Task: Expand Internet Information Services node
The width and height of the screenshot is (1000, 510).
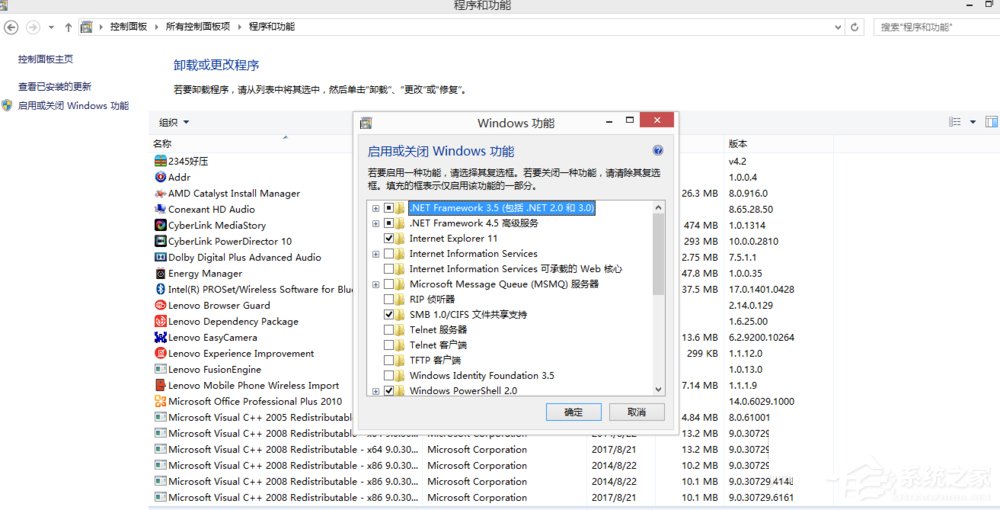Action: (x=376, y=254)
